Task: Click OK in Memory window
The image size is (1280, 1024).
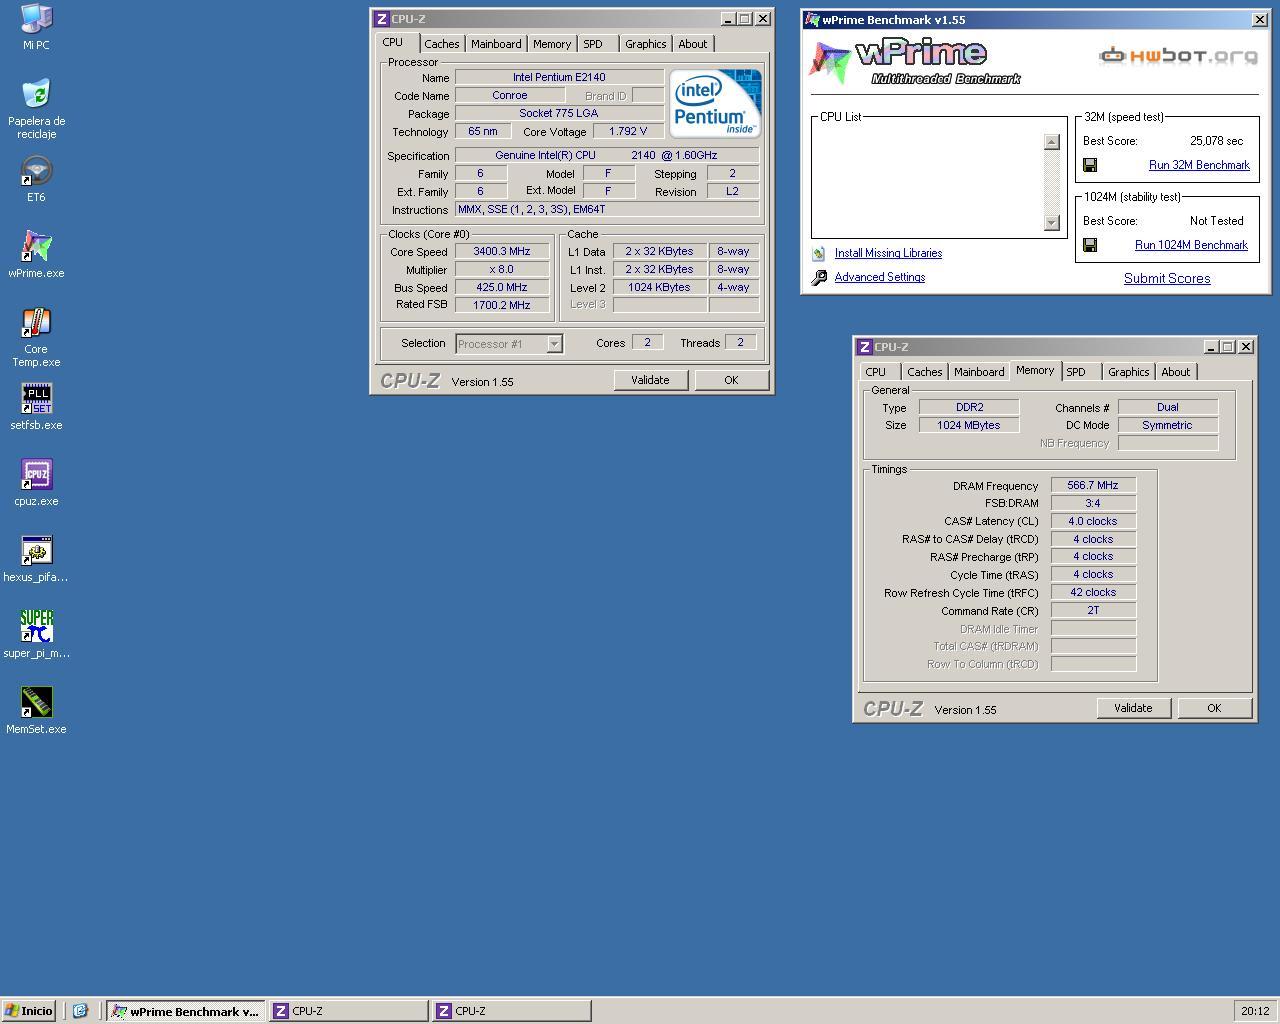Action: (1214, 708)
